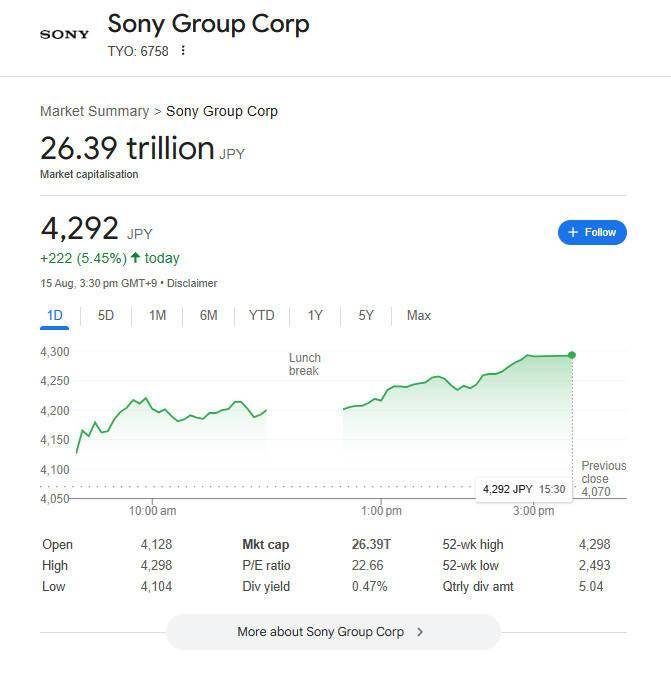Screen dimensions: 671x674
Task: Open the Disclaimer link
Action: (192, 283)
